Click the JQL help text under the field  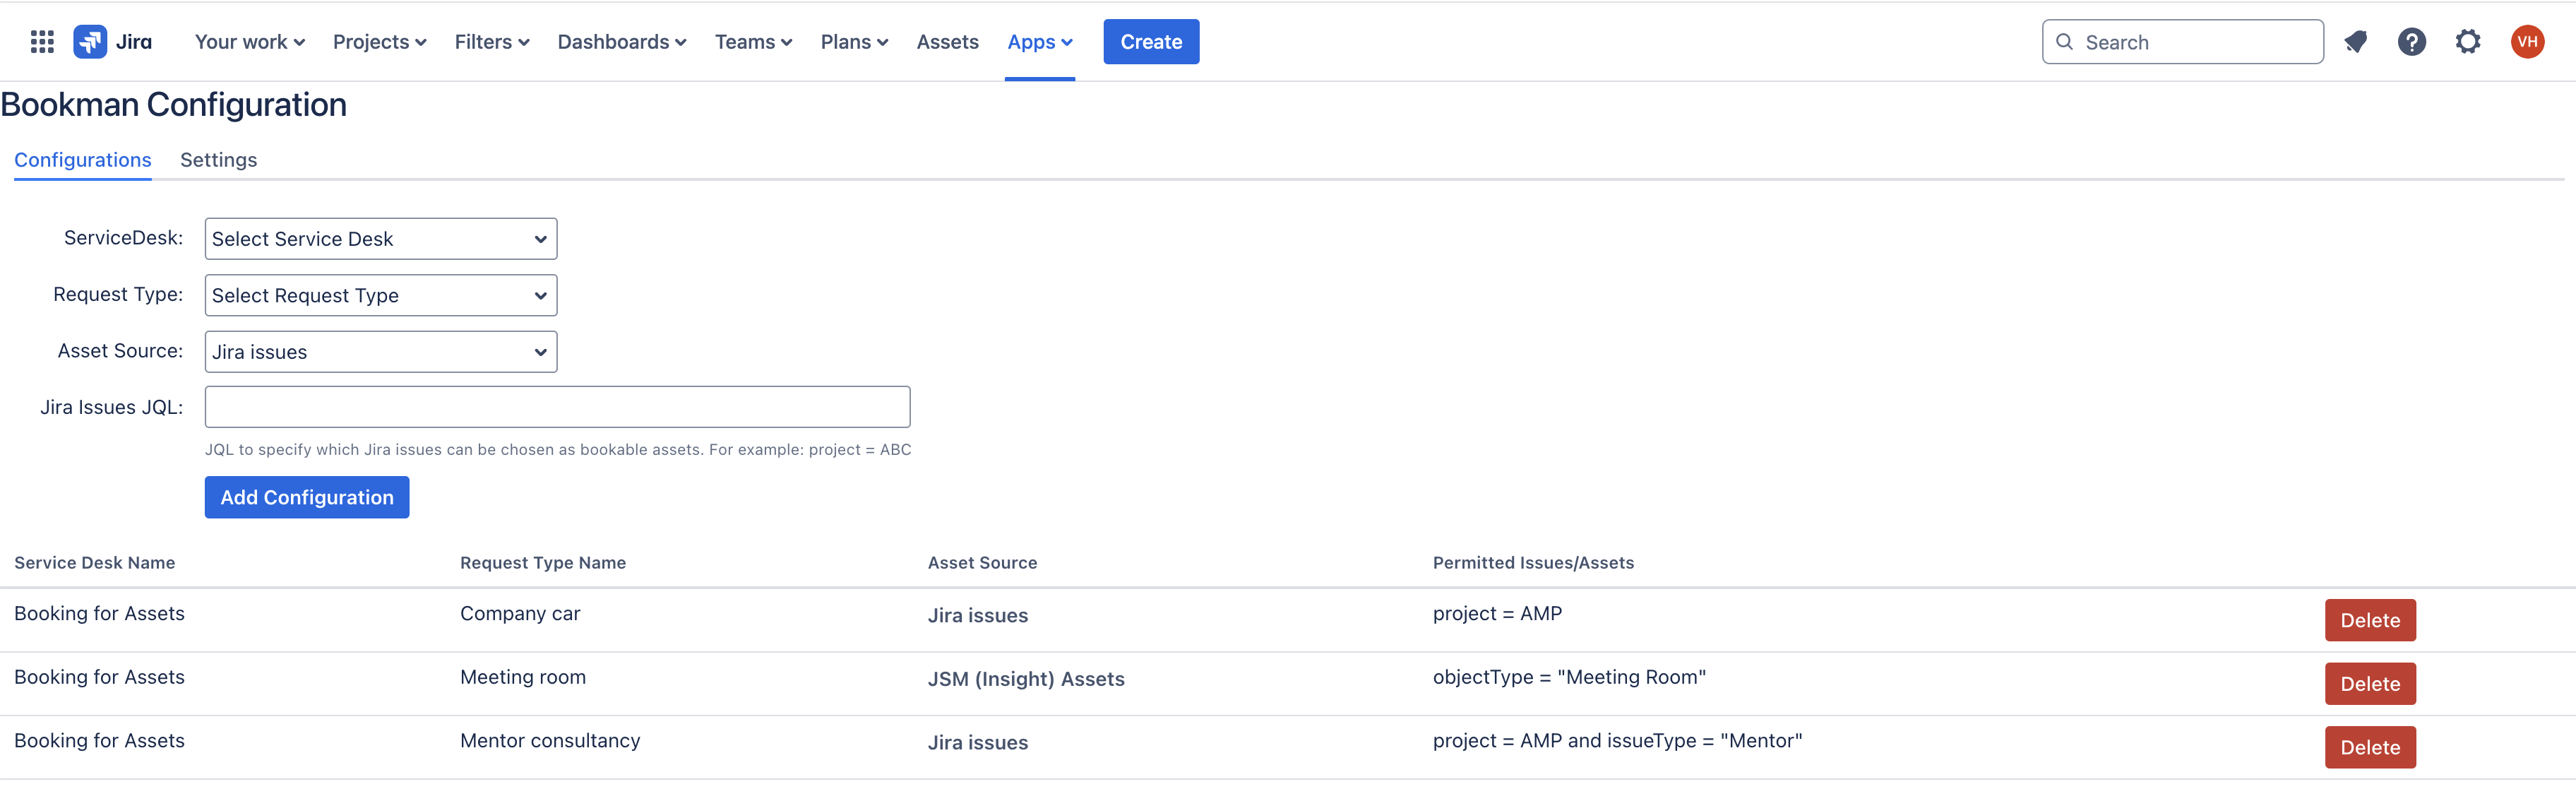click(x=558, y=450)
